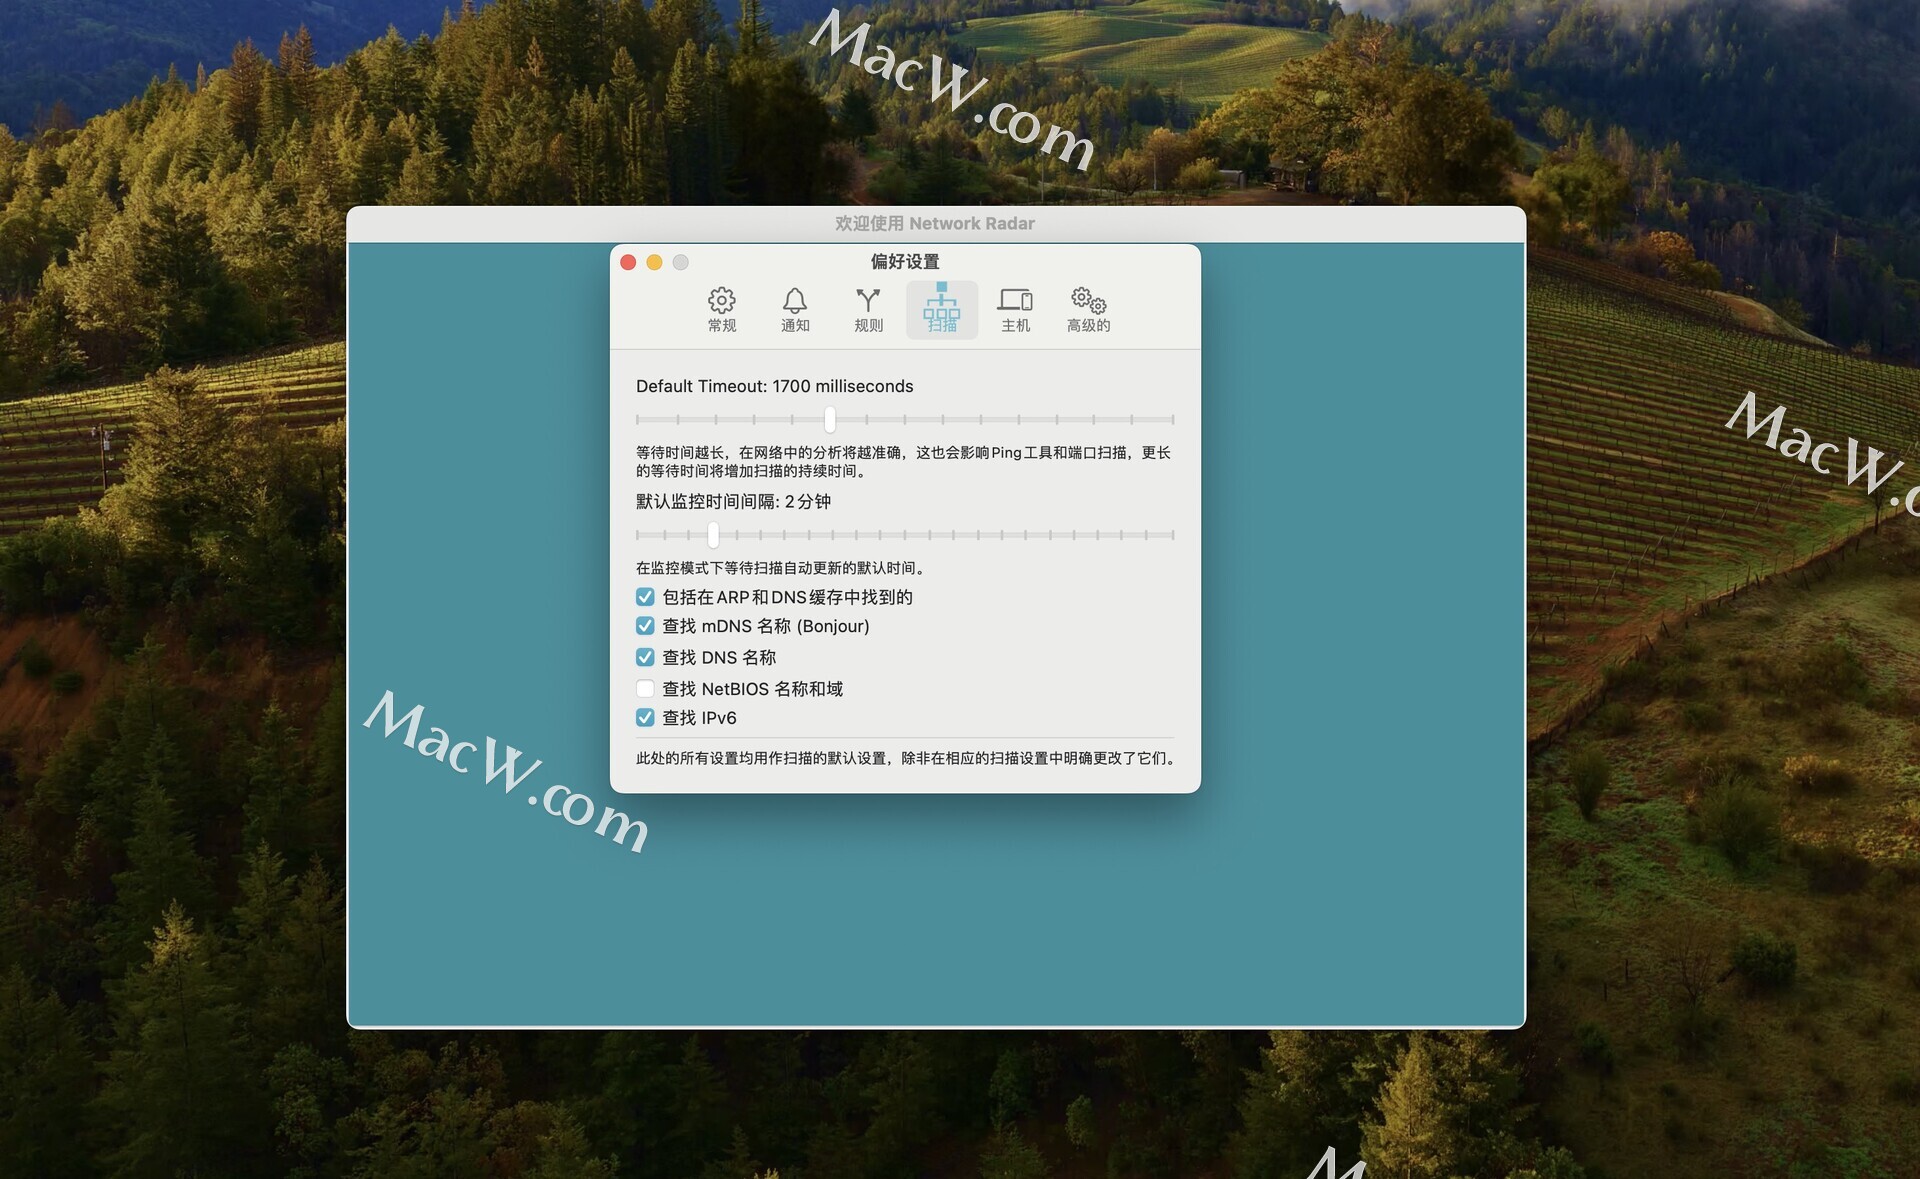
Task: Click the 欢迎使用 Network Radar window title
Action: click(x=935, y=224)
